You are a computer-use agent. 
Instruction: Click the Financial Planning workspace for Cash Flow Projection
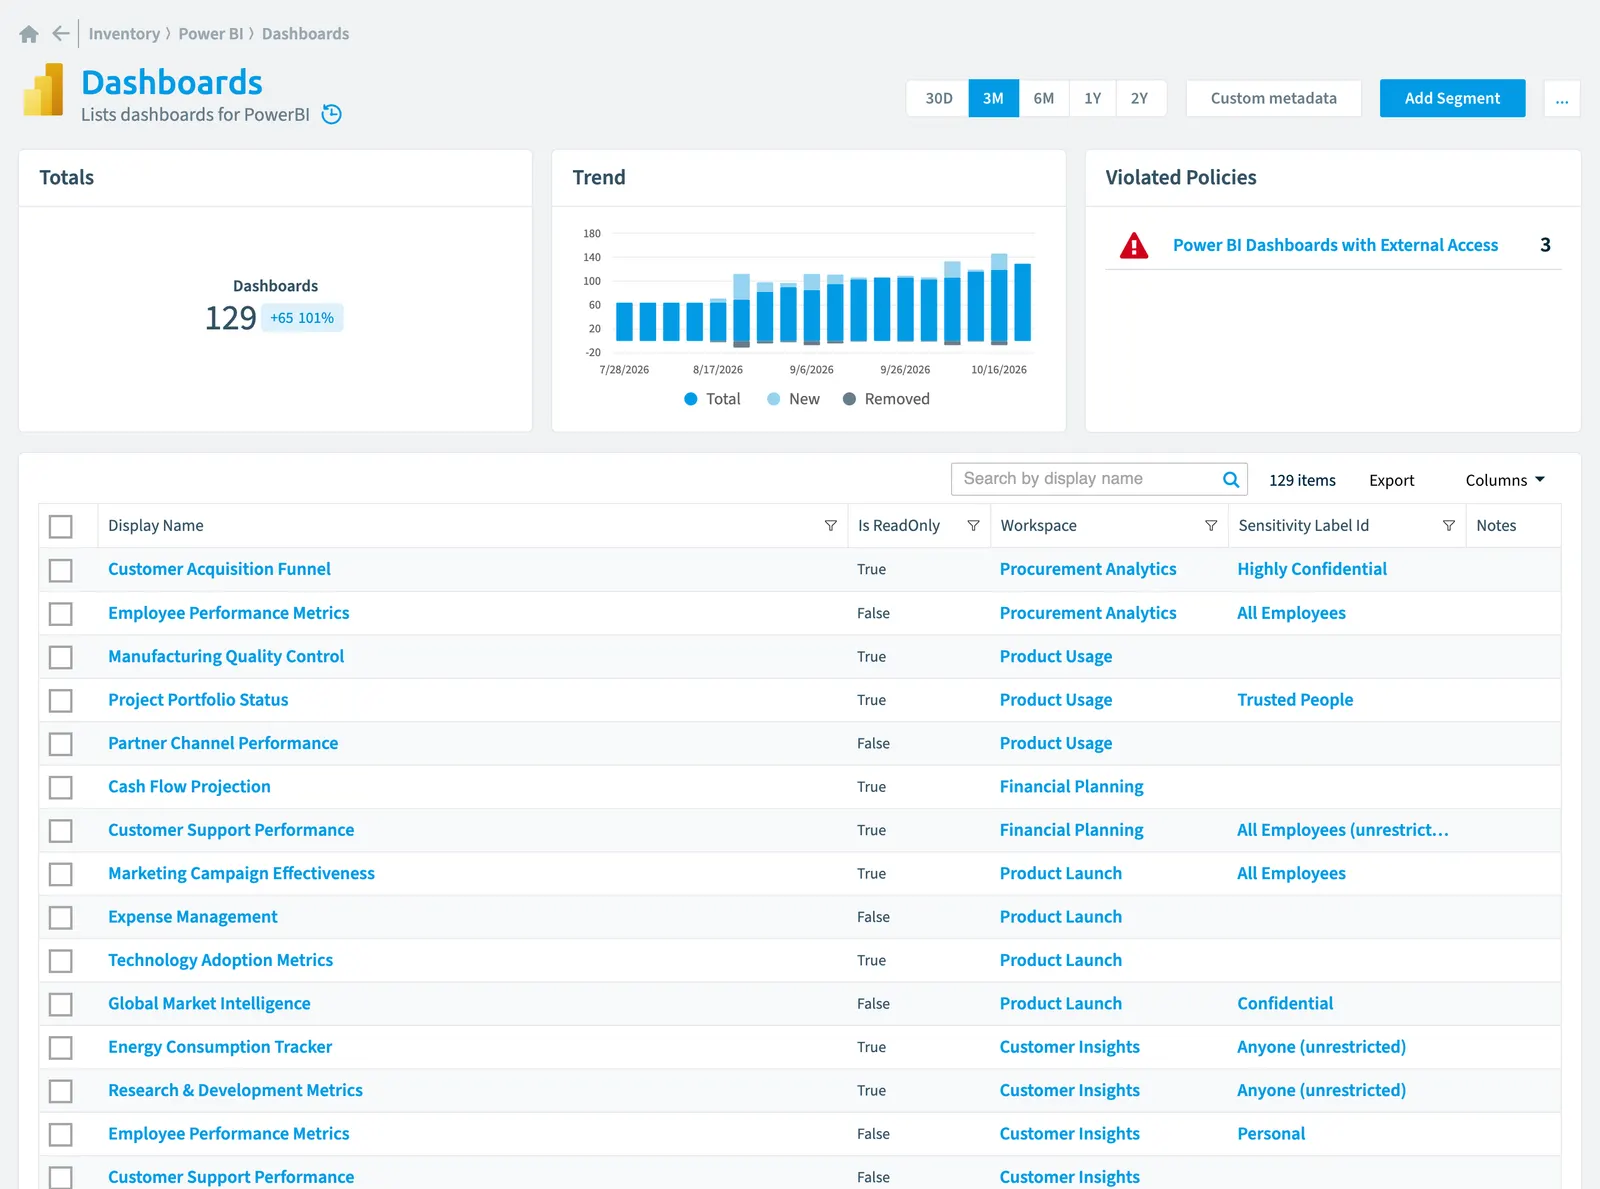click(1071, 787)
